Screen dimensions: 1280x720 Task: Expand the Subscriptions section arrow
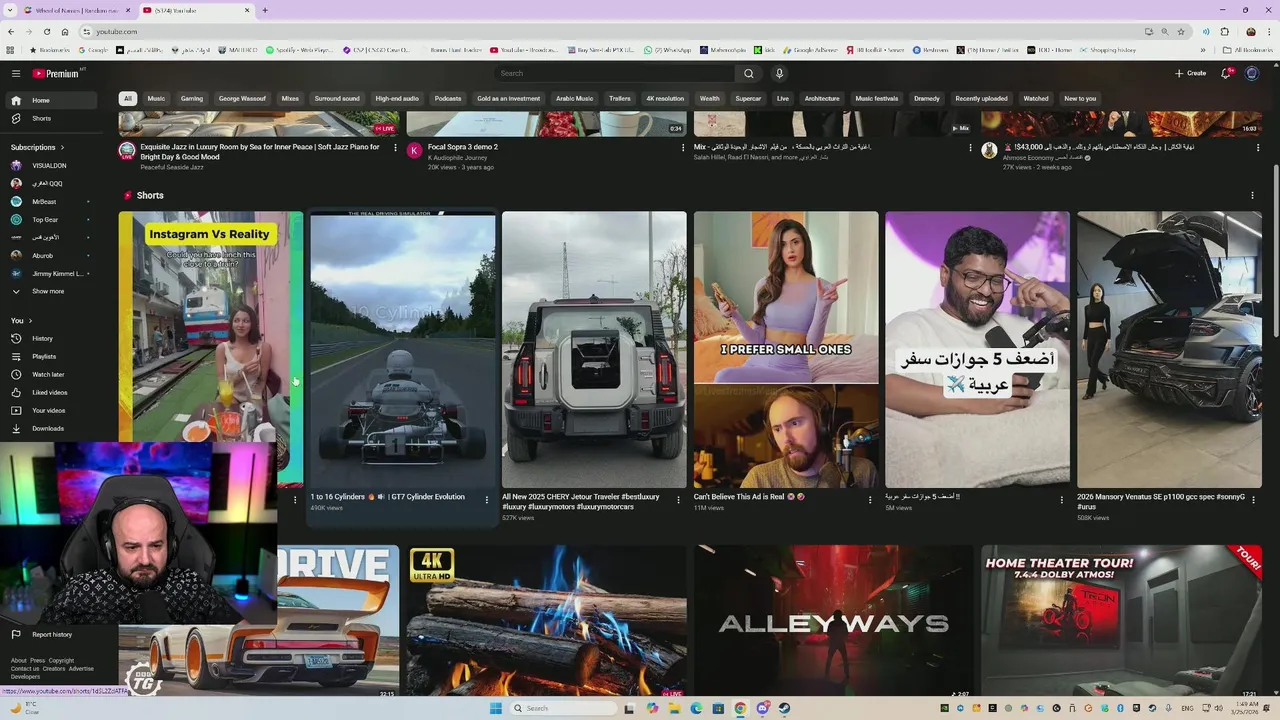click(x=64, y=147)
